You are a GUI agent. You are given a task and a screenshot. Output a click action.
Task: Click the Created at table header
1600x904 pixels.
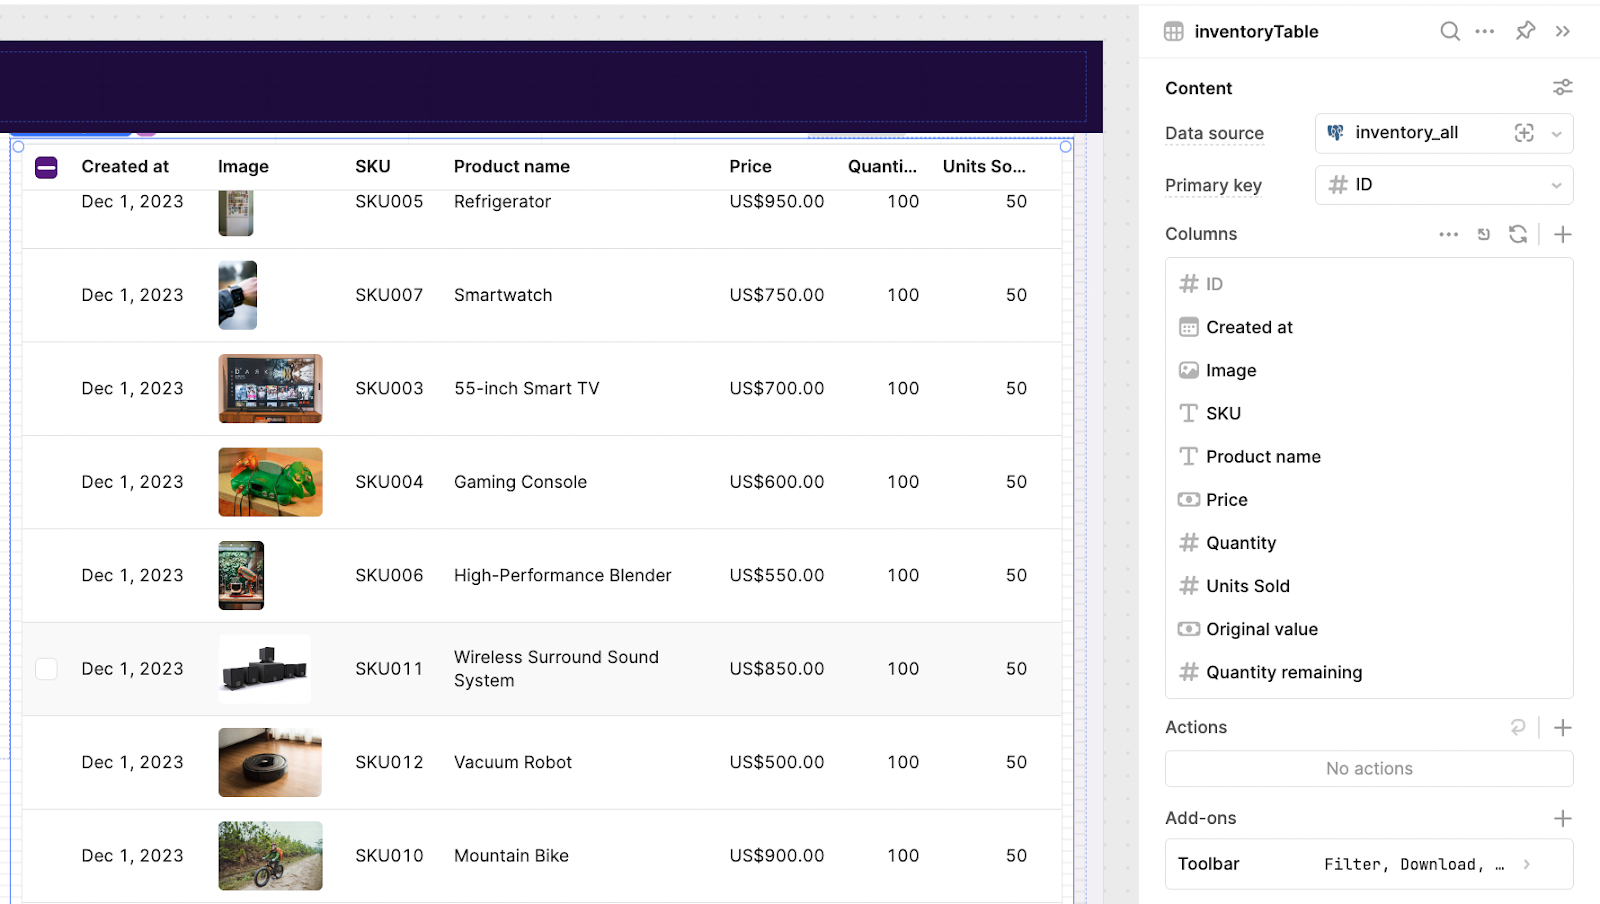(125, 167)
